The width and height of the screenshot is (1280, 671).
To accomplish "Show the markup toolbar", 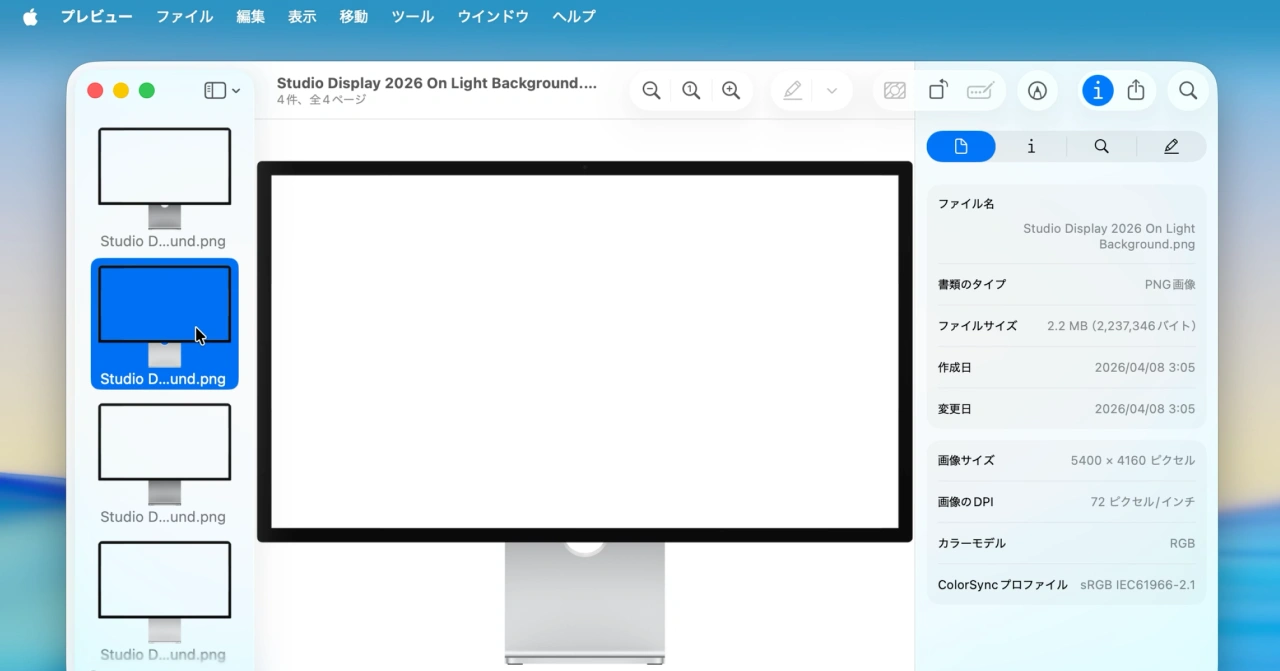I will 1037,90.
